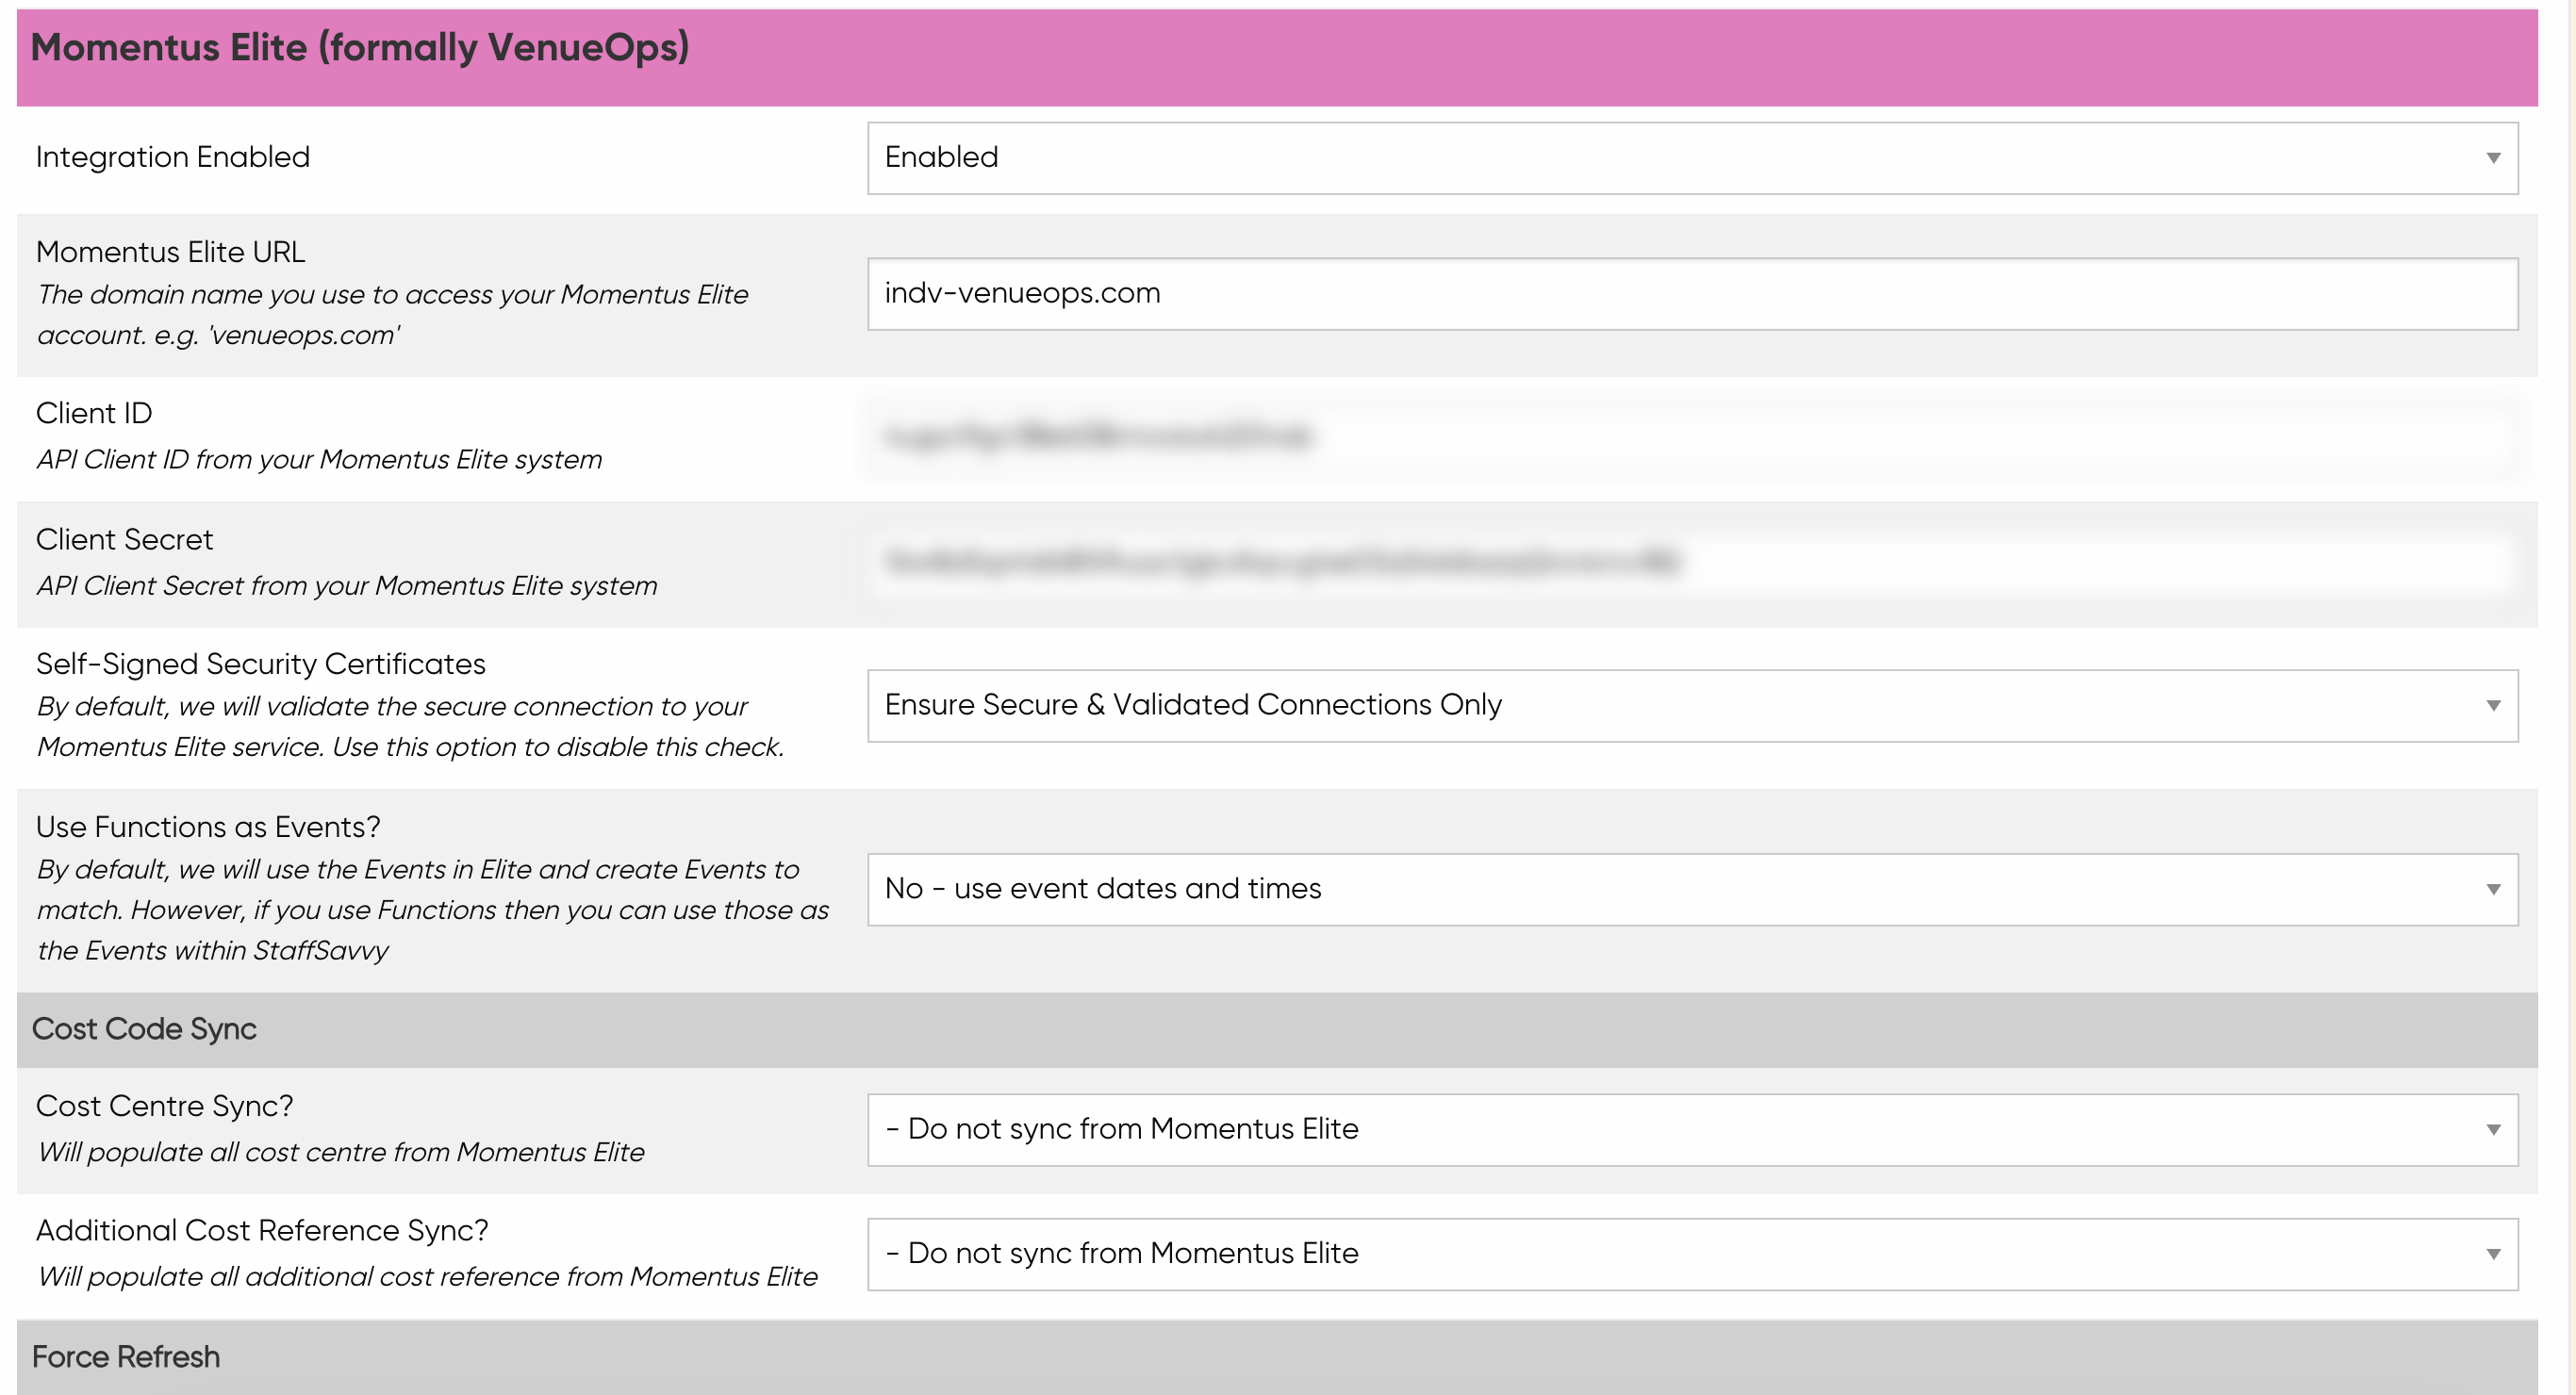Click the Client ID label
Viewport: 2576px width, 1395px height.
[94, 413]
